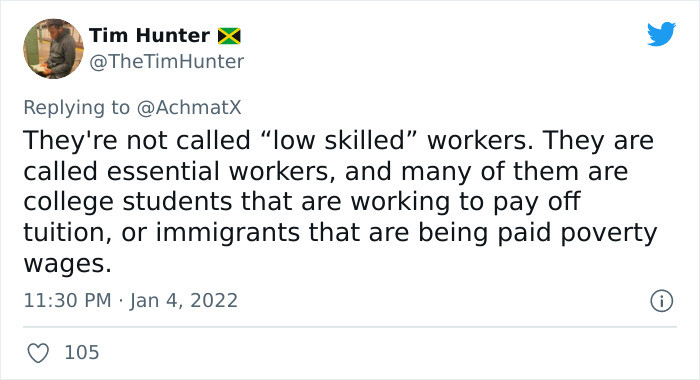The width and height of the screenshot is (700, 380).
Task: Click the 11:30 PM timestamp
Action: click(67, 300)
